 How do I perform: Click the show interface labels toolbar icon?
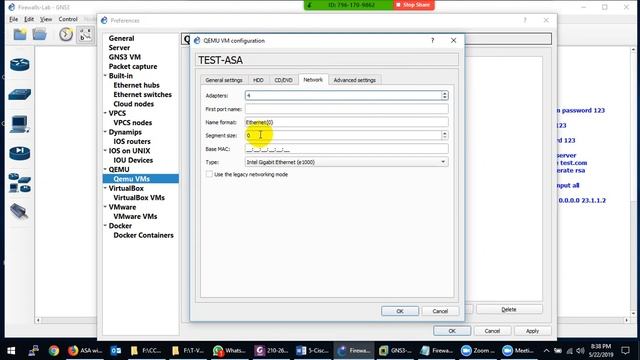click(85, 34)
